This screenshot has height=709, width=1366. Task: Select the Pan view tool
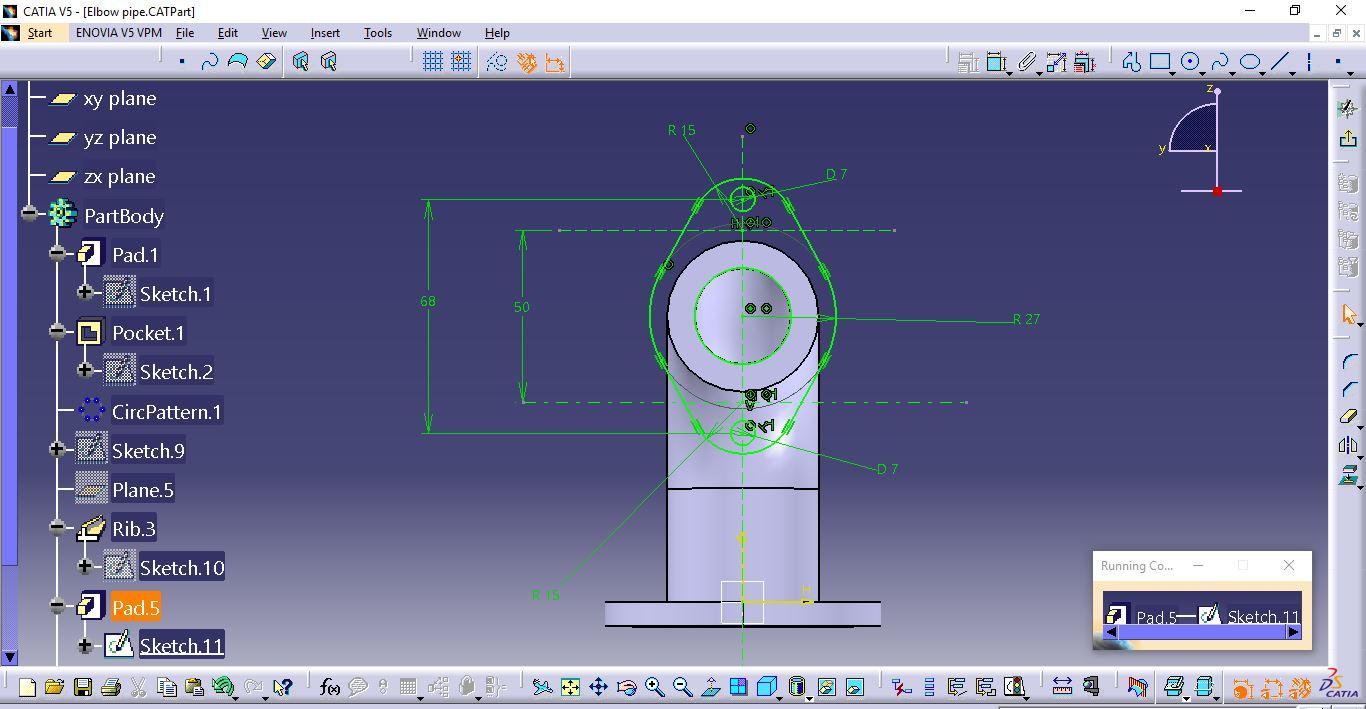[598, 687]
